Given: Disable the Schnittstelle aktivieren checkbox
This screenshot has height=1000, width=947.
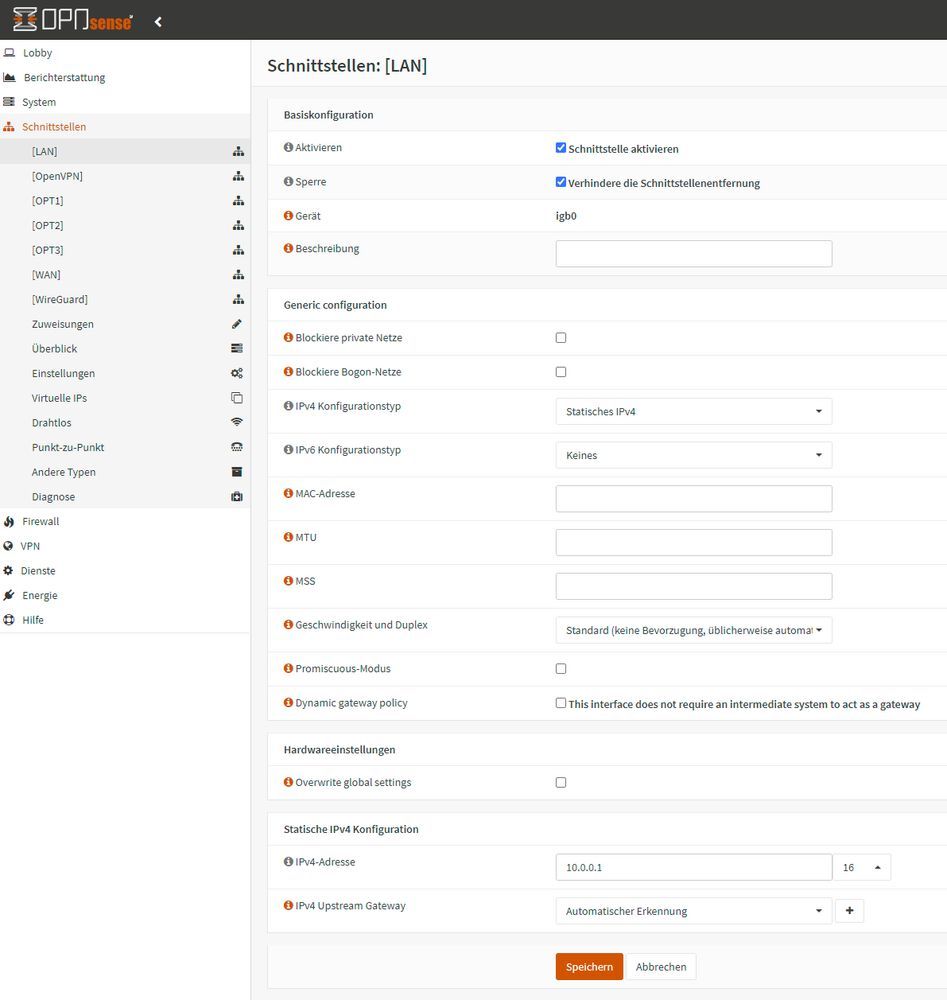Looking at the screenshot, I should tap(561, 148).
